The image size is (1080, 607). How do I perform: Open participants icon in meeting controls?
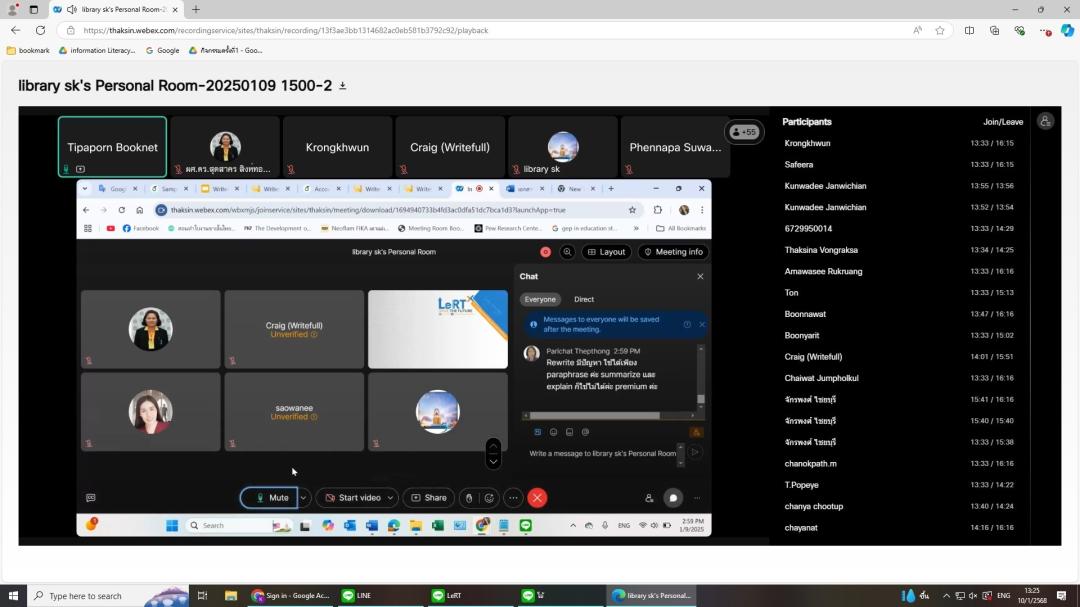click(649, 497)
